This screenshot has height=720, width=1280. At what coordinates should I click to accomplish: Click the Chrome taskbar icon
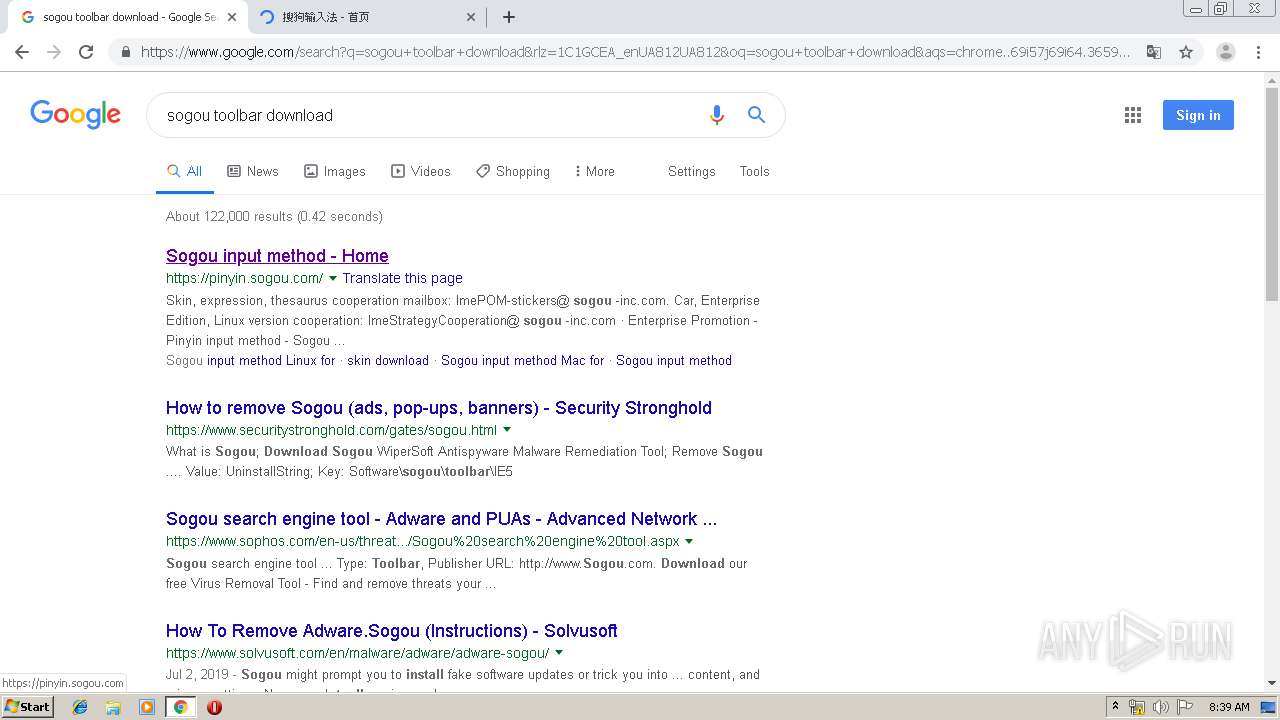pyautogui.click(x=180, y=707)
